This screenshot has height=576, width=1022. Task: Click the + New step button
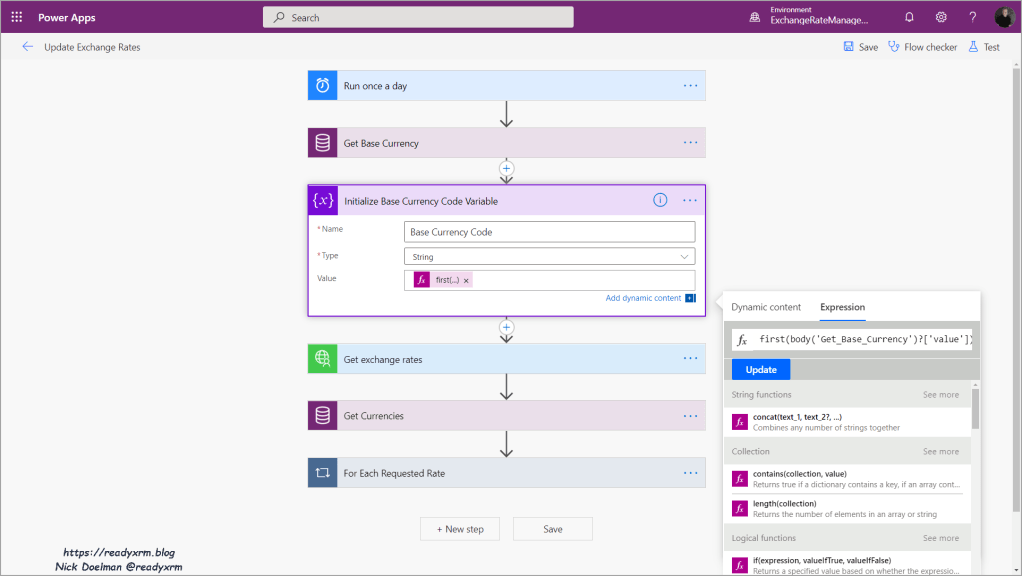point(460,529)
